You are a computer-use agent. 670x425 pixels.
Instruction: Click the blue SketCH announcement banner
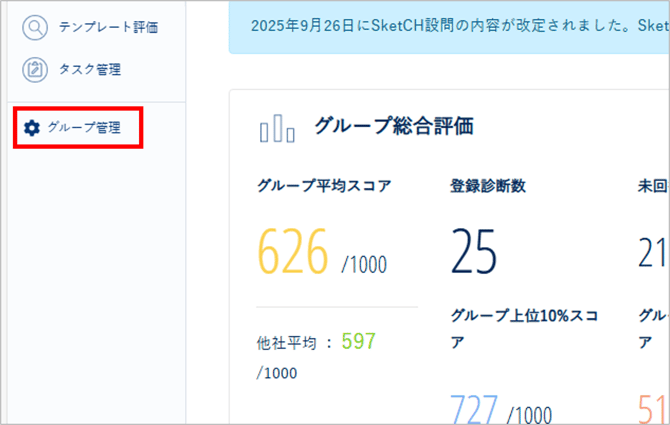450,27
